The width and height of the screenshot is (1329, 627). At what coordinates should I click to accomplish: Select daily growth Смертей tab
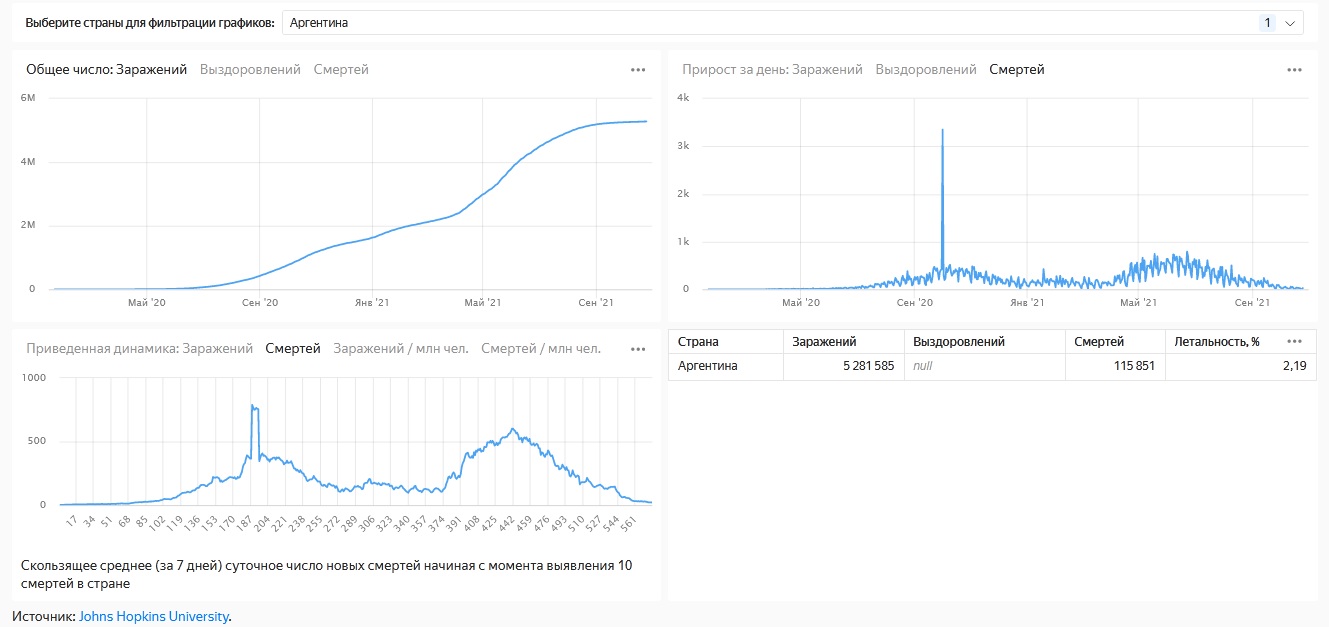1017,70
